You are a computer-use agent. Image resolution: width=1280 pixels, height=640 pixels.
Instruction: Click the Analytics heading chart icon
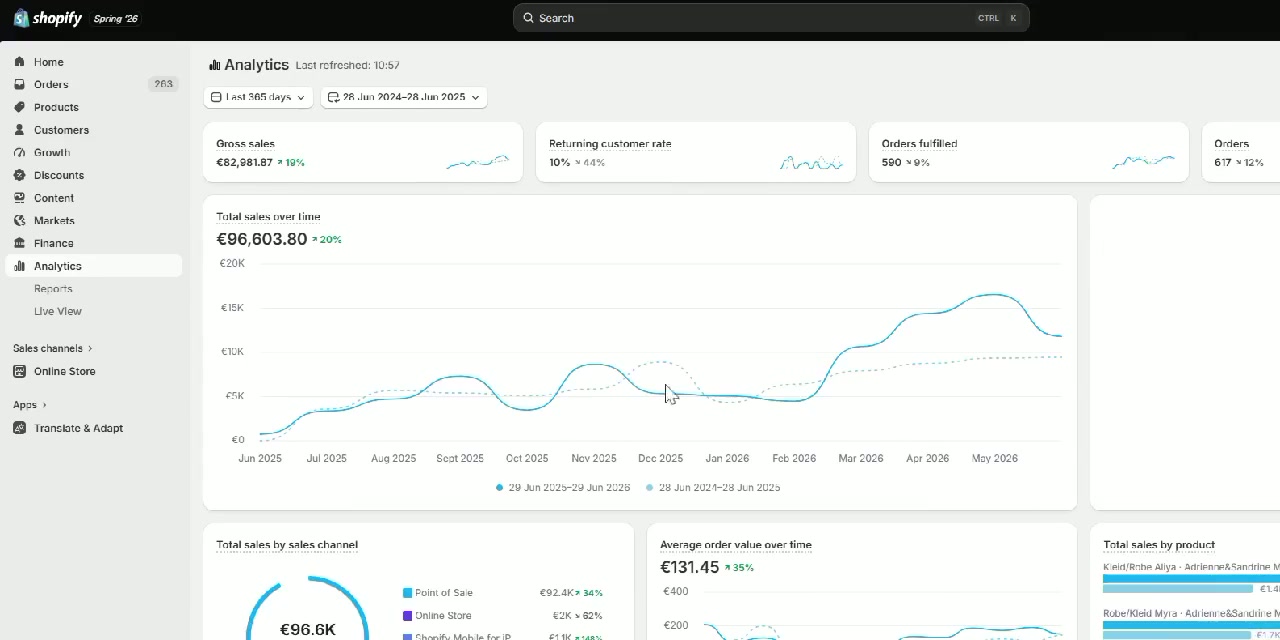point(214,65)
